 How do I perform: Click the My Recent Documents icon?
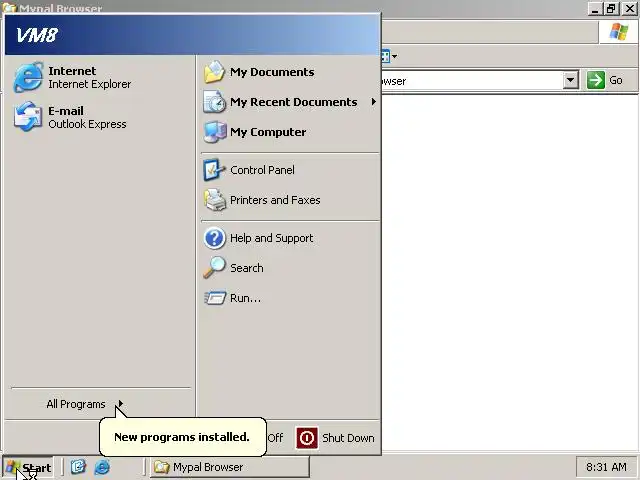click(214, 102)
